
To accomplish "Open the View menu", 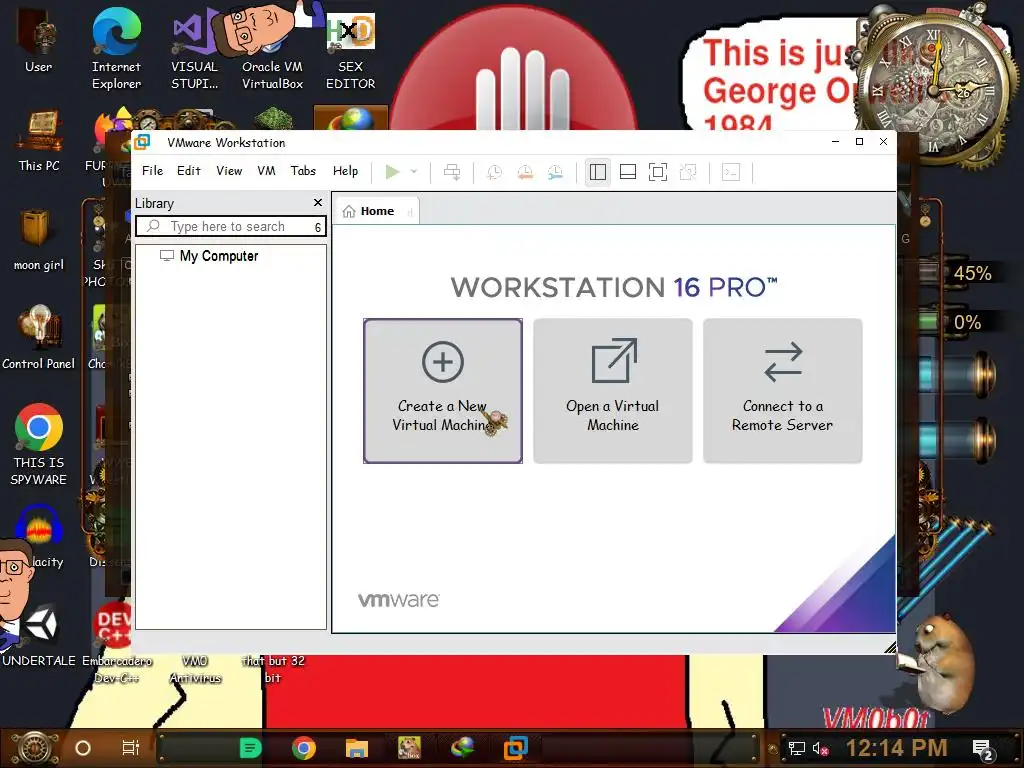I will click(229, 170).
